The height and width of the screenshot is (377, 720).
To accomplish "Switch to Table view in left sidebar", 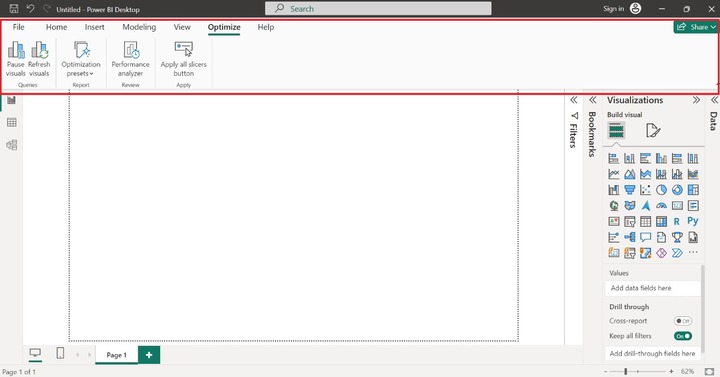I will [11, 122].
